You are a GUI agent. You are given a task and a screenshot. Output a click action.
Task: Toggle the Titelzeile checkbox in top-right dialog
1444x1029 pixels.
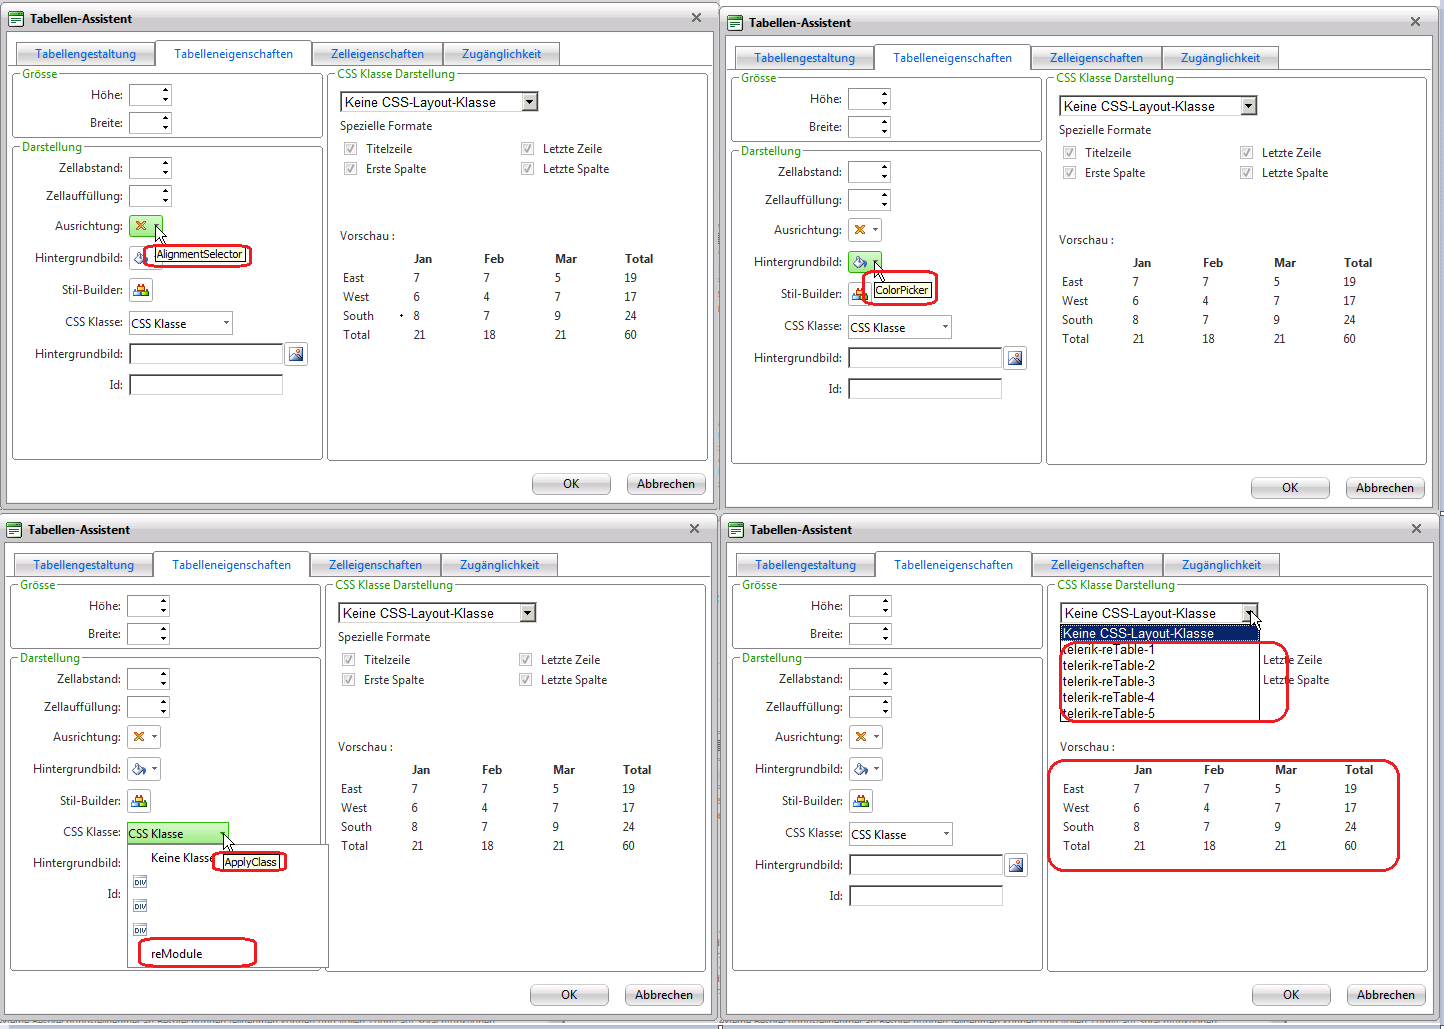coord(1069,153)
